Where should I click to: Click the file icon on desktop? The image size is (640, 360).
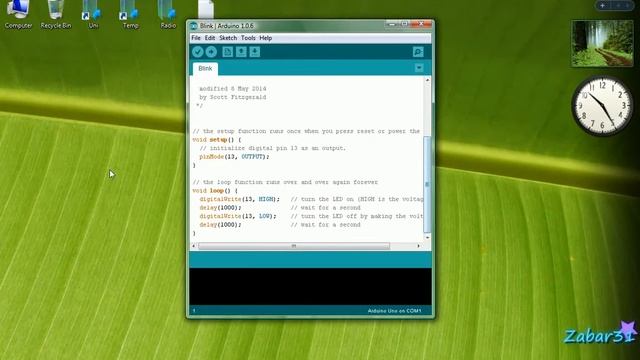coord(206,9)
